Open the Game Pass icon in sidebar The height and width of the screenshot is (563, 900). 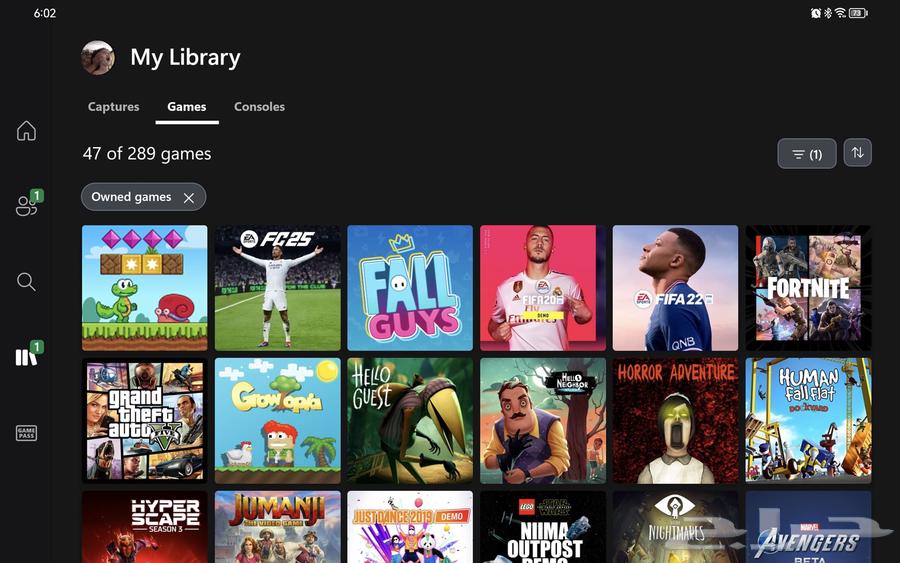point(26,433)
